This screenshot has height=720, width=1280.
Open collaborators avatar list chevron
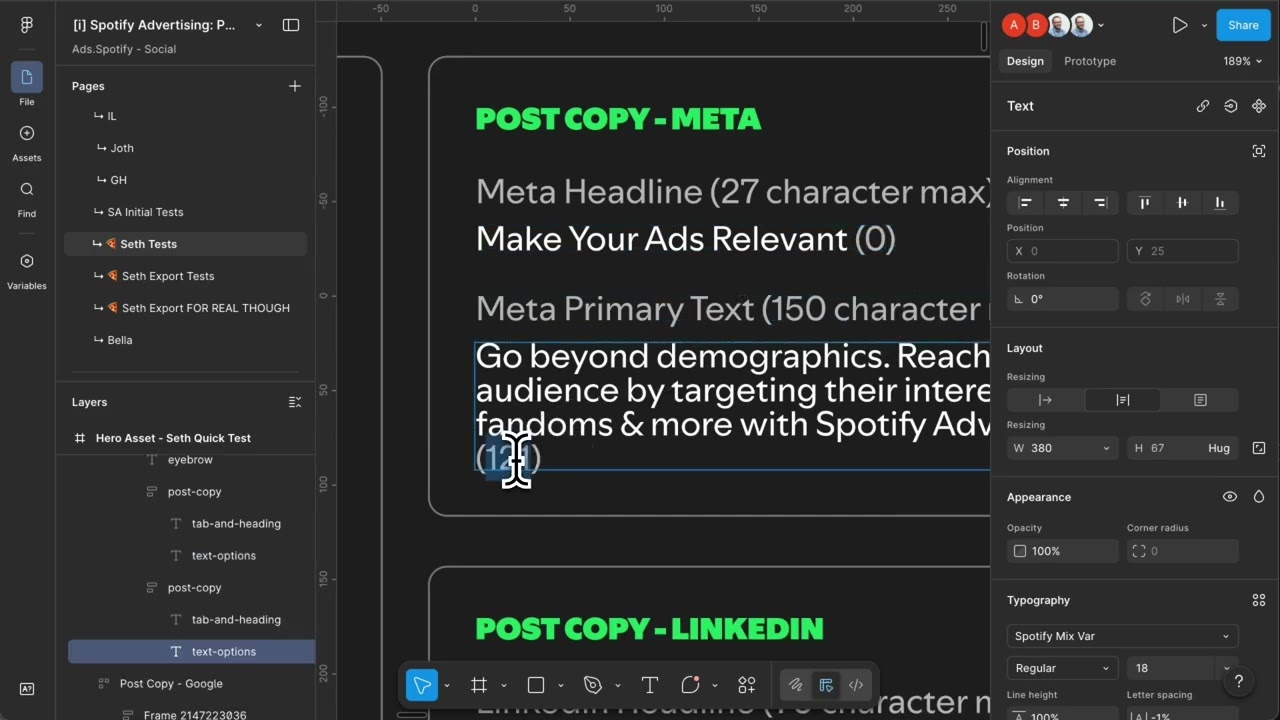coord(1101,26)
